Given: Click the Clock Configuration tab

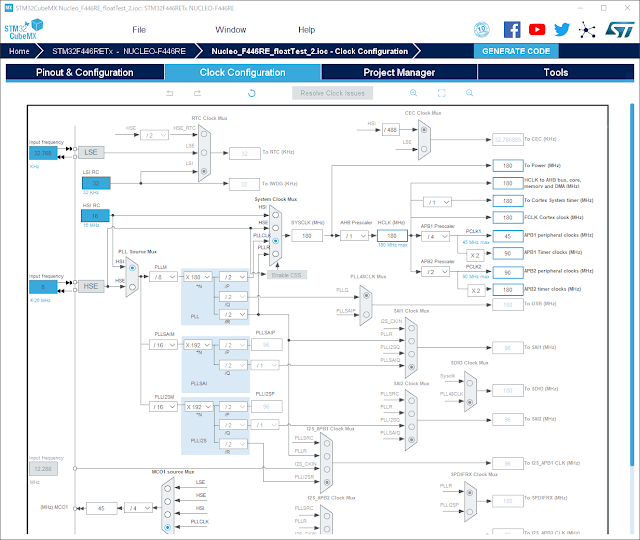Looking at the screenshot, I should (242, 72).
